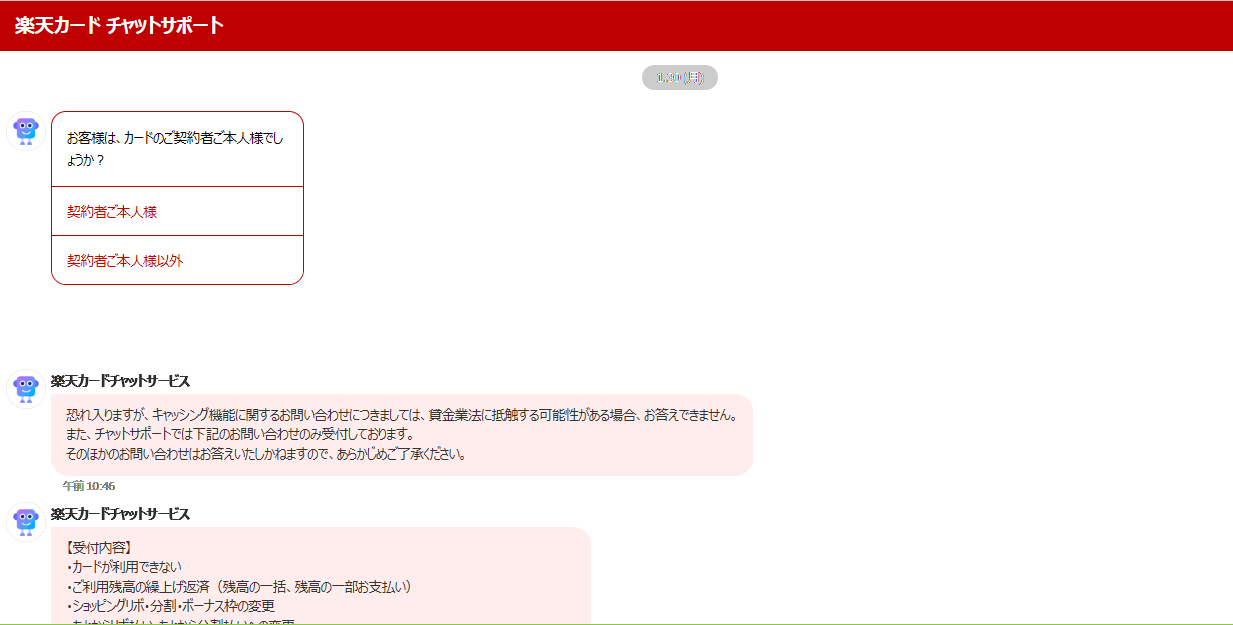Click the ・ご利用残高の繰上げ返済 line
Viewport: 1233px width, 625px height.
(239, 587)
